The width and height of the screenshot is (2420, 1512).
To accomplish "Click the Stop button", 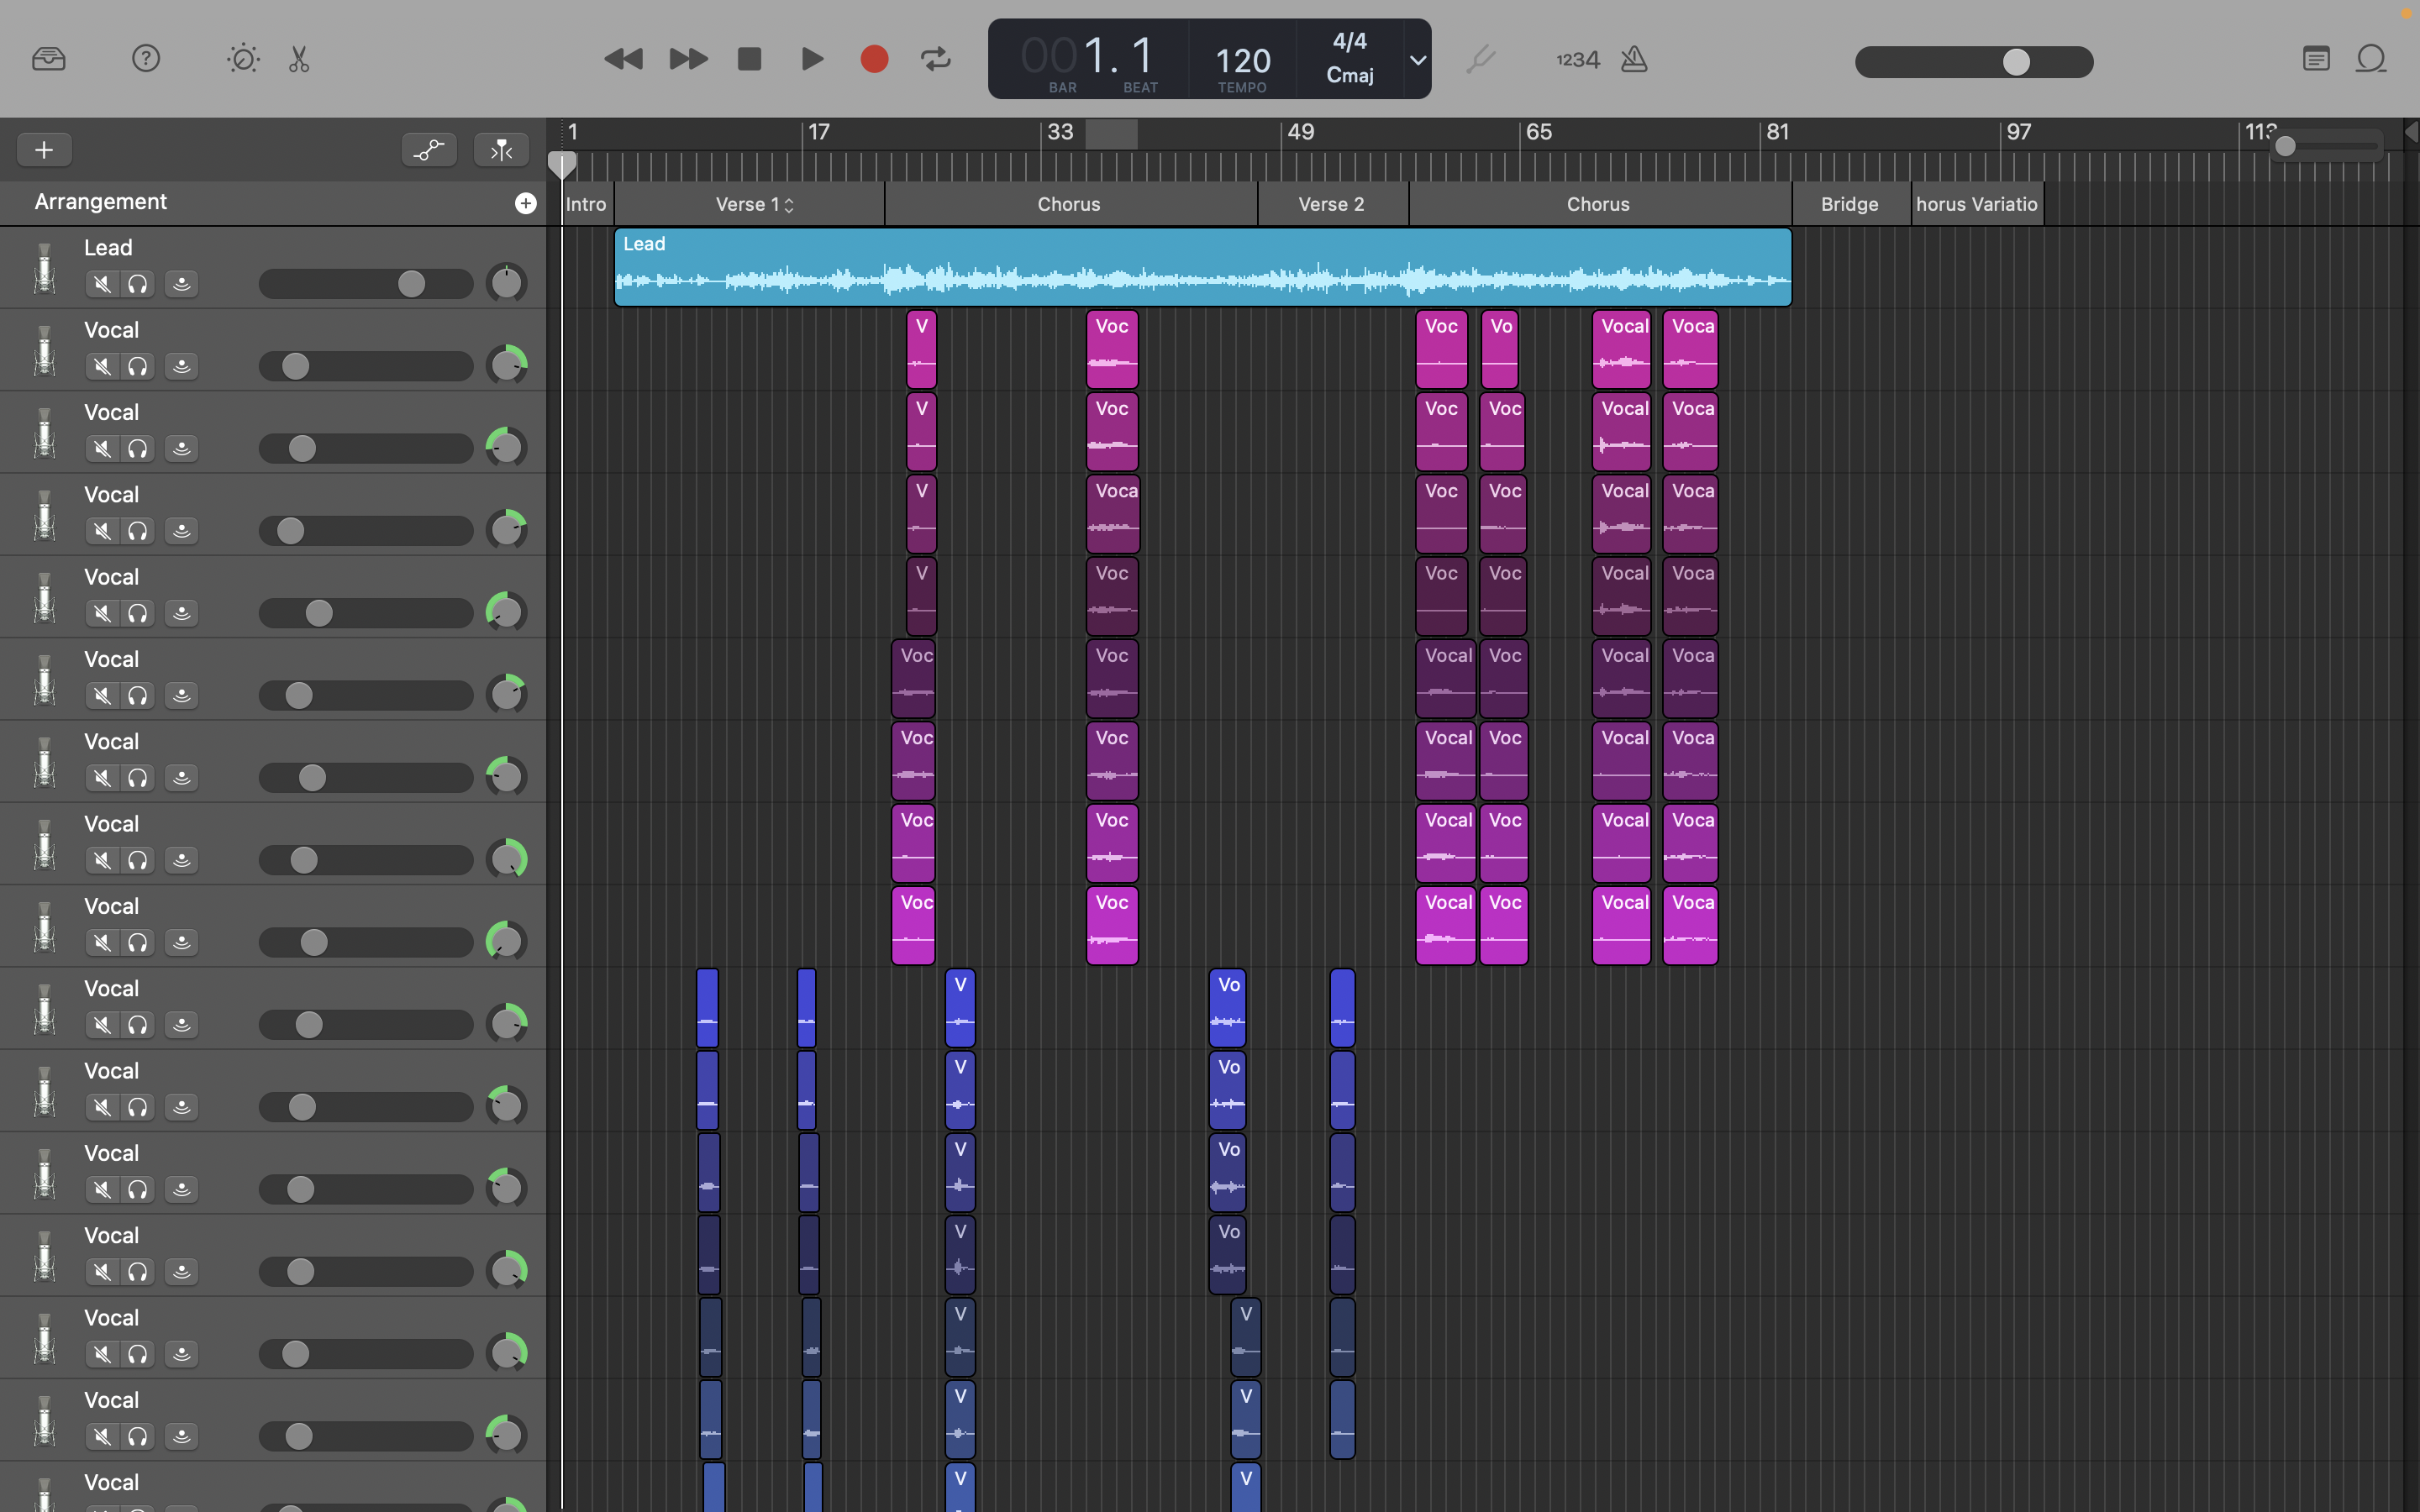I will coord(749,59).
